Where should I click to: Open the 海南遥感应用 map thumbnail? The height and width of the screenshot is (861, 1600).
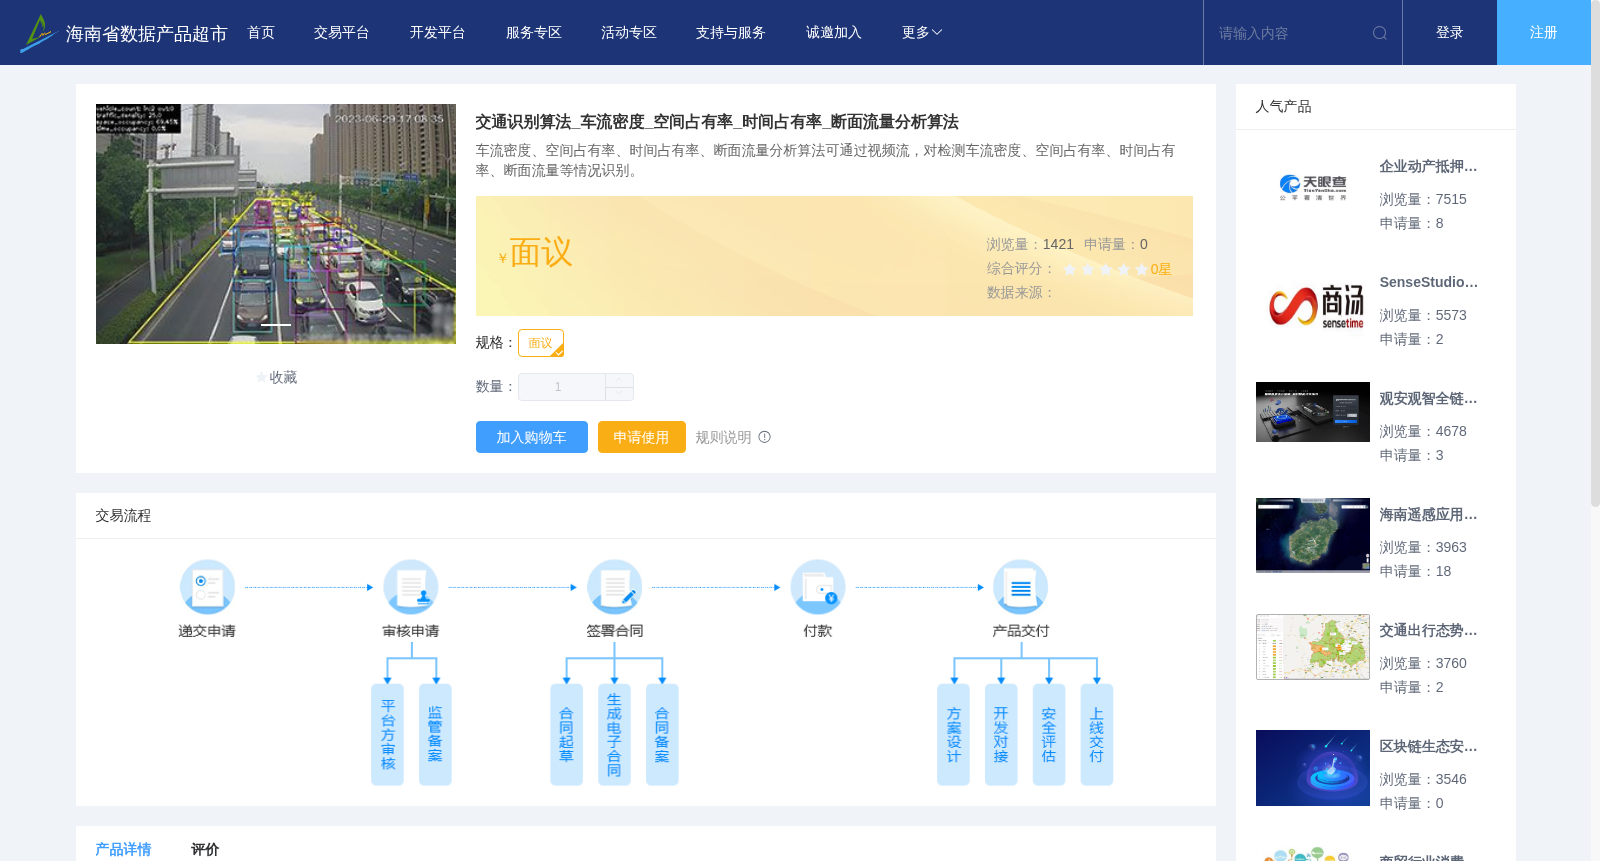click(1313, 535)
